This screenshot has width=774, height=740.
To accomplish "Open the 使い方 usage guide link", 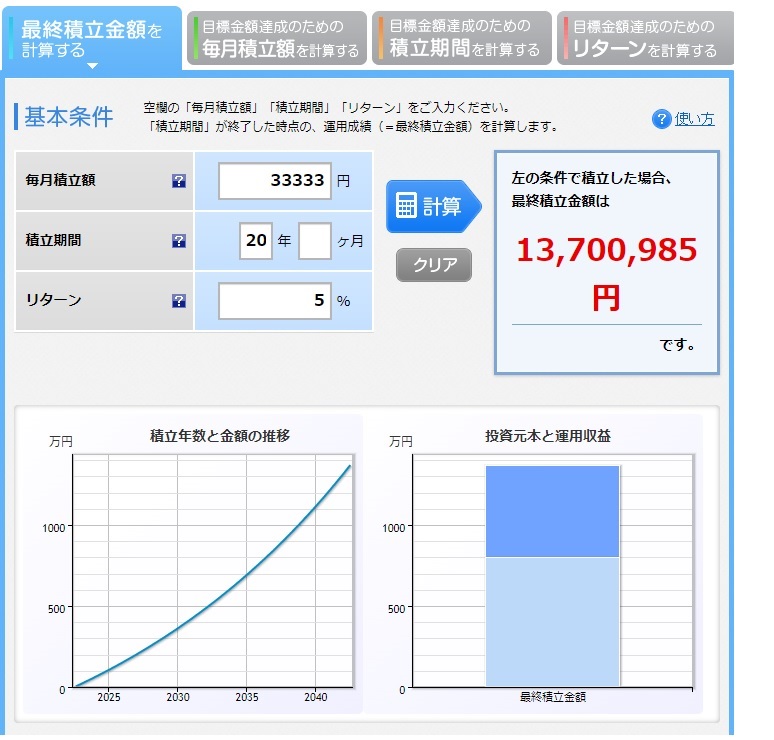I will pos(695,119).
